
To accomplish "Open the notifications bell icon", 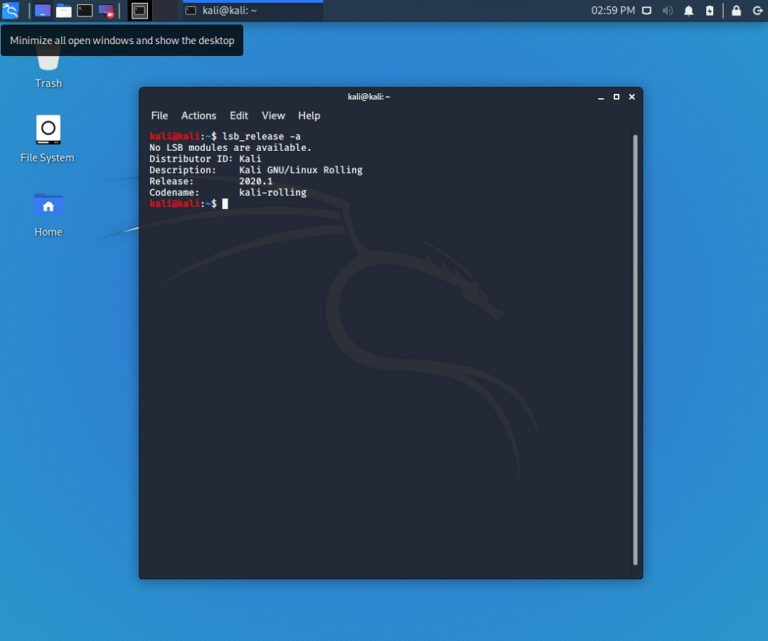I will (x=689, y=10).
